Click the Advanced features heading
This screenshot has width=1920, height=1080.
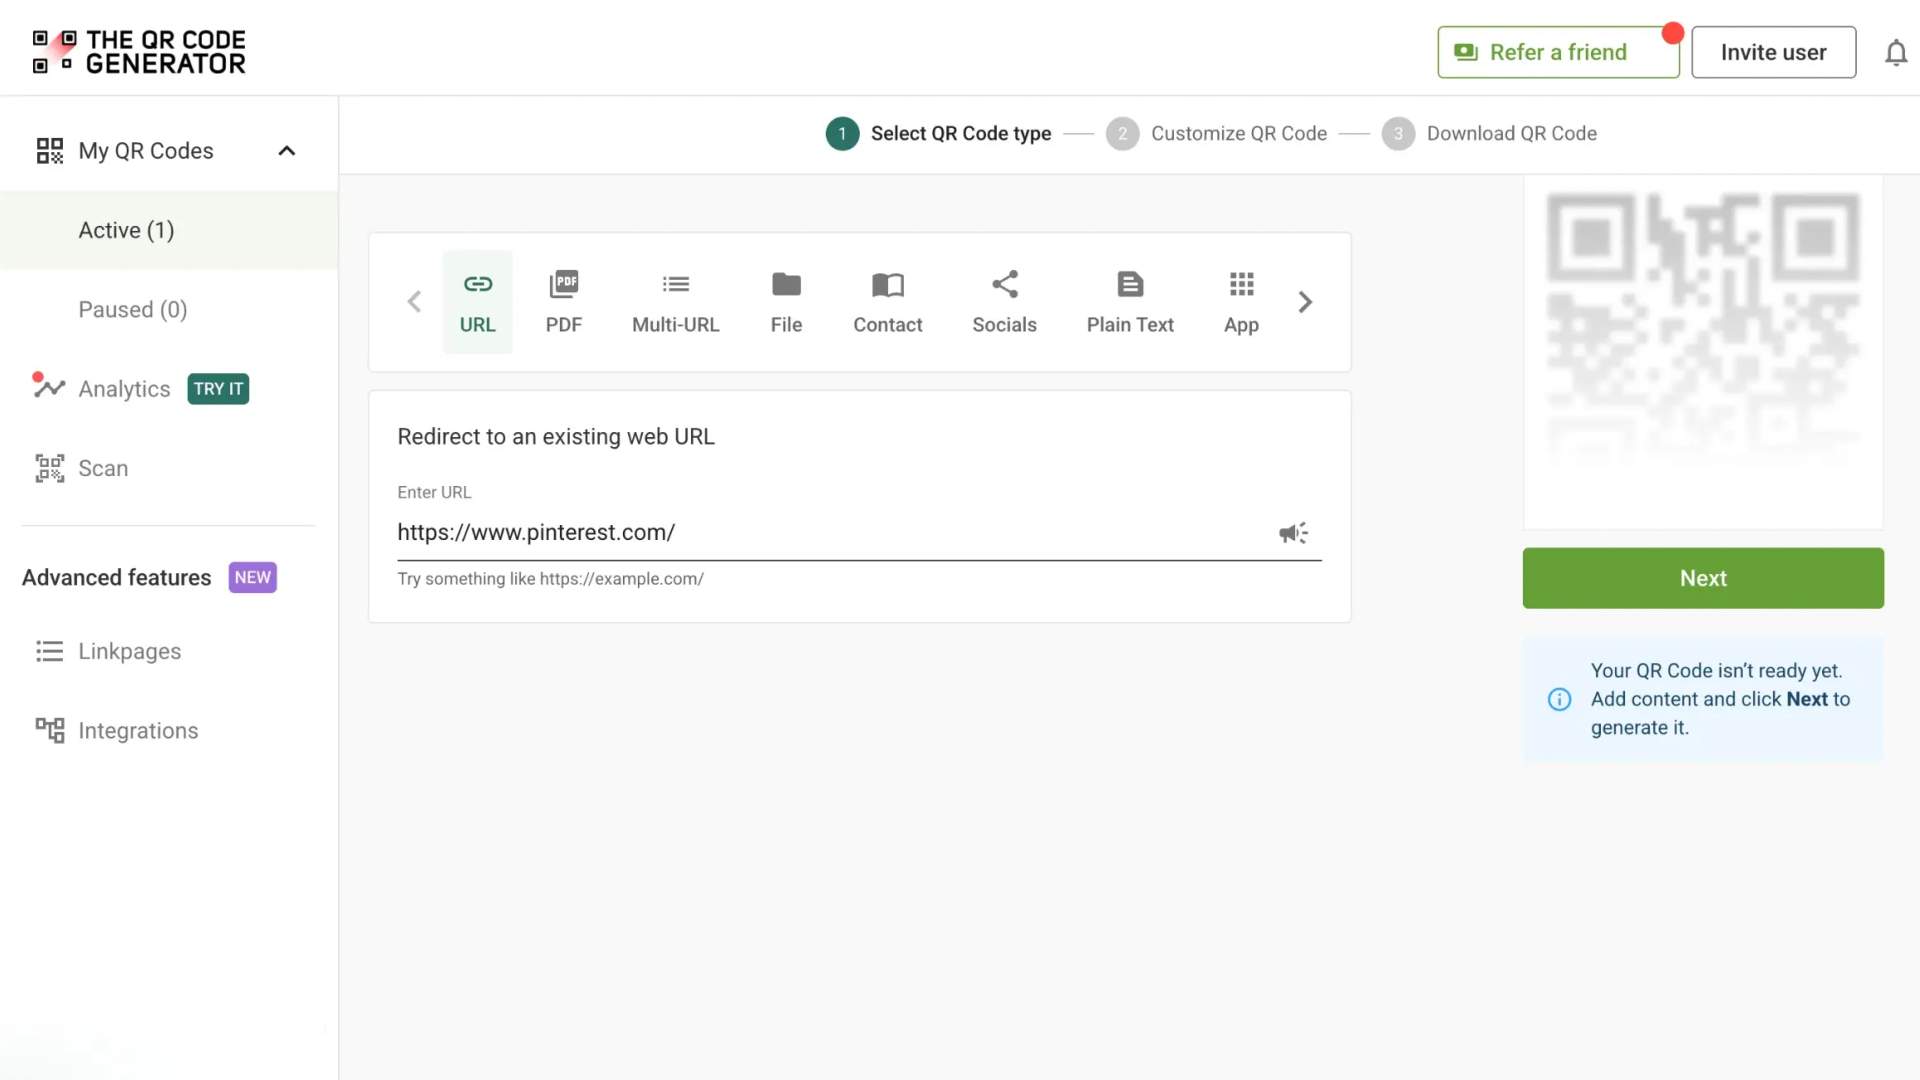[x=117, y=578]
